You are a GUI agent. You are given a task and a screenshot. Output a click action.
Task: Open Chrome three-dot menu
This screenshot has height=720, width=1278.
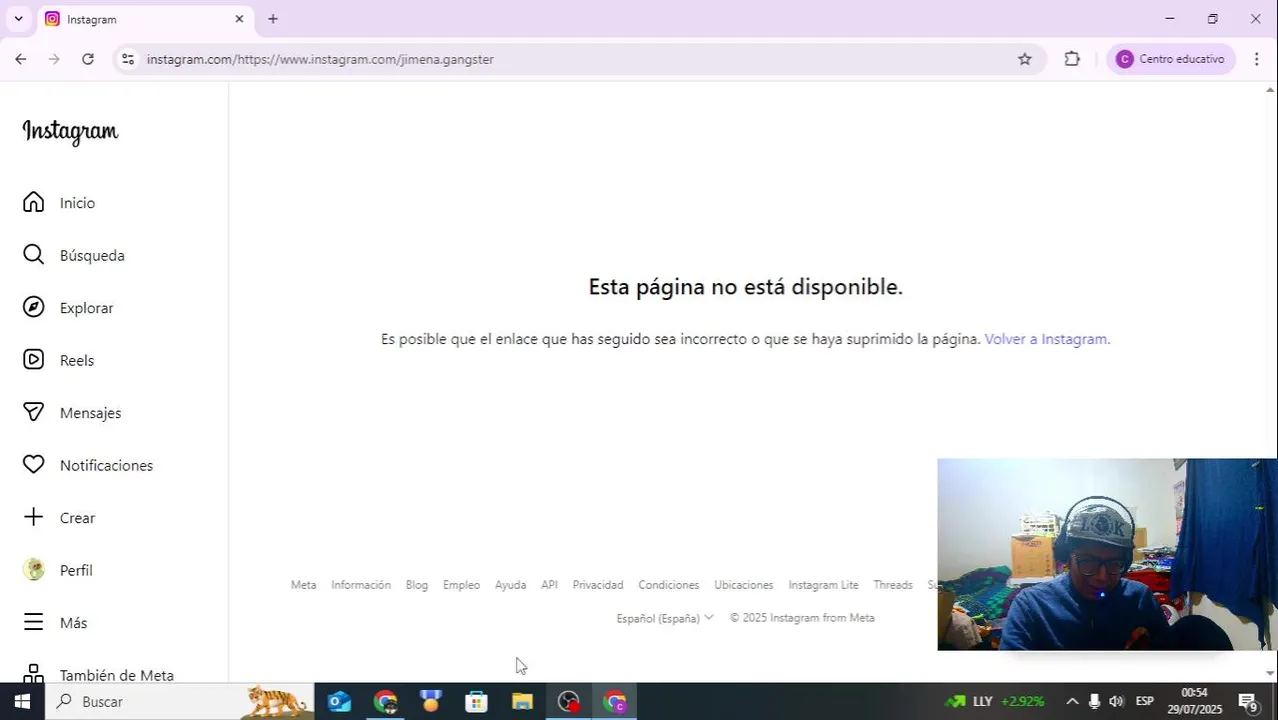[x=1257, y=59]
